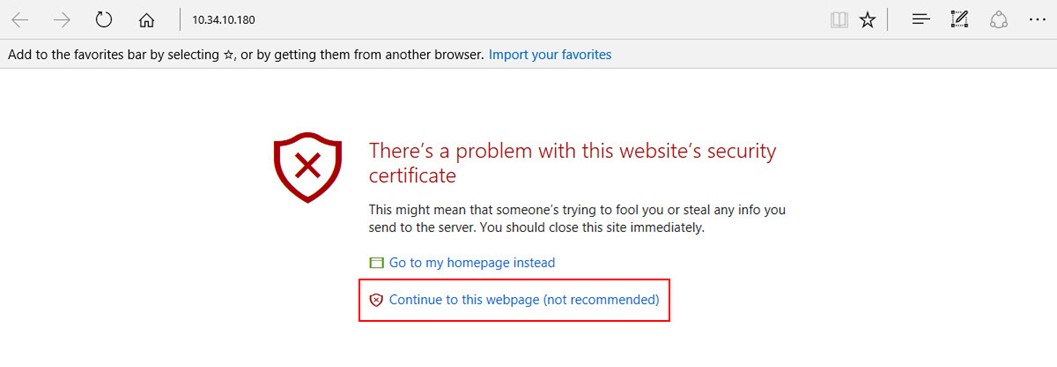Click the favorites bar hint text

pyautogui.click(x=246, y=55)
